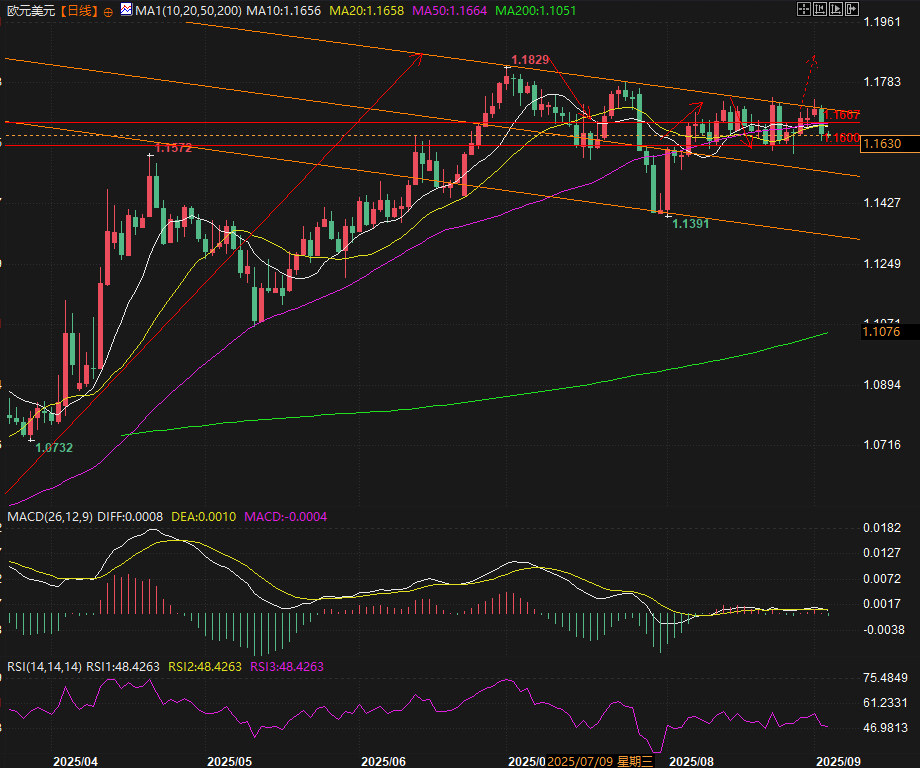The width and height of the screenshot is (920, 768).
Task: Click the 1.1391 low price label
Action: click(x=691, y=224)
